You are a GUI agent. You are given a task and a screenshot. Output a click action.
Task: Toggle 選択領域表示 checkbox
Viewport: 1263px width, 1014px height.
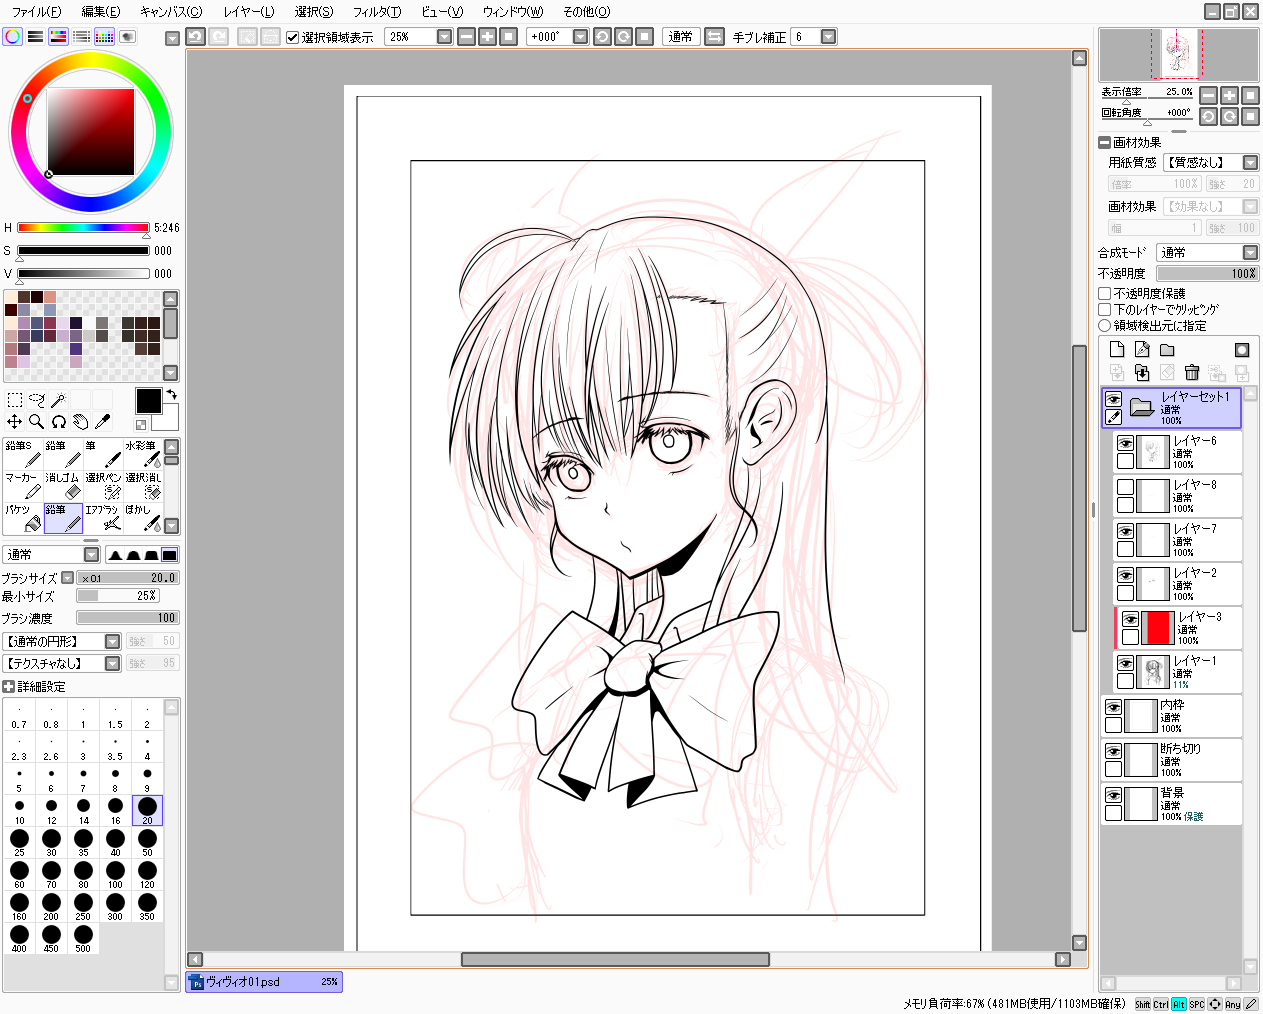(293, 37)
